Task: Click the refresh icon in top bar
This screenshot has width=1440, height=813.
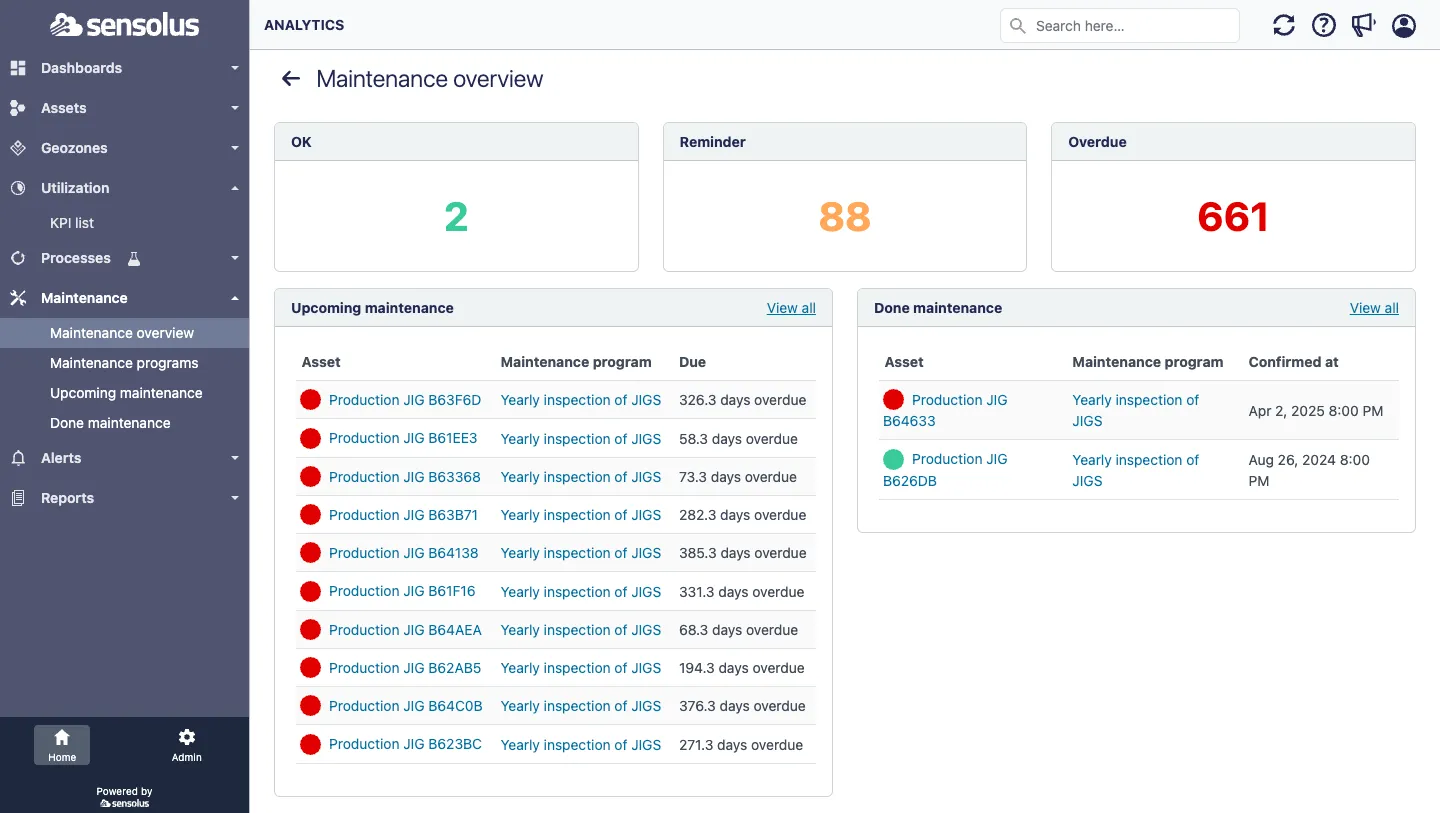Action: click(1284, 26)
